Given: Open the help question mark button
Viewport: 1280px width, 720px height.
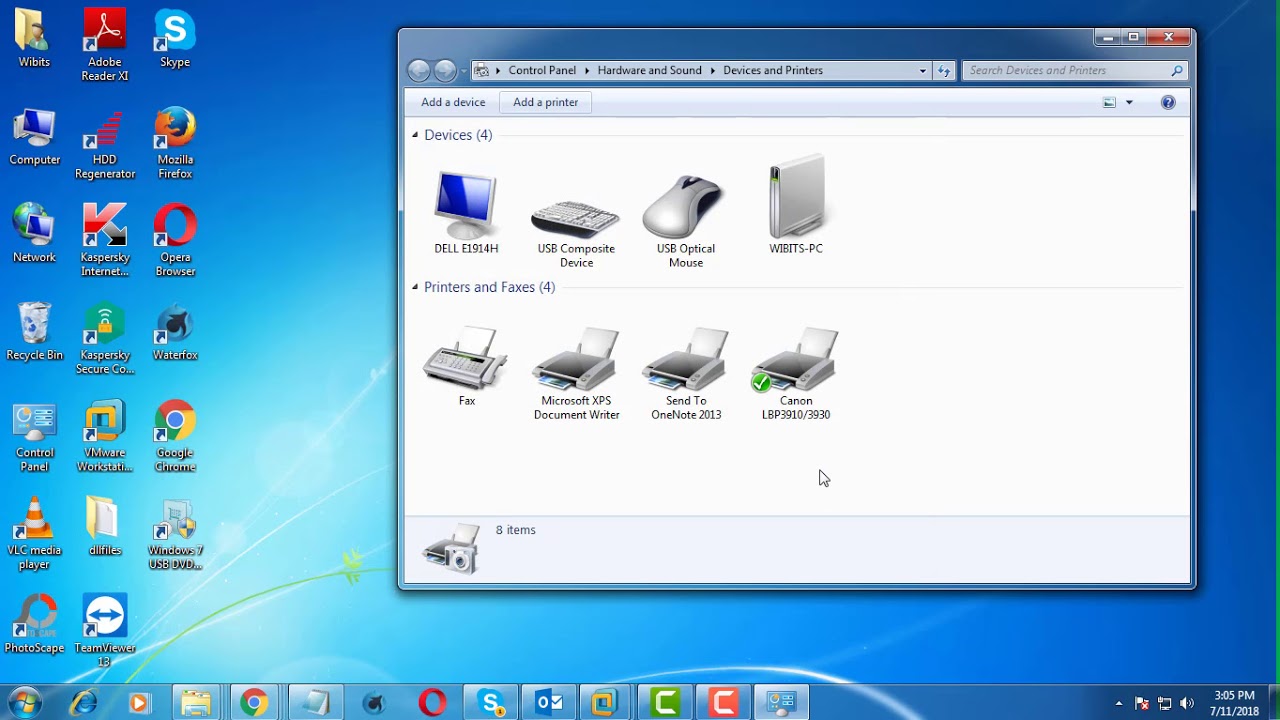Looking at the screenshot, I should 1168,102.
